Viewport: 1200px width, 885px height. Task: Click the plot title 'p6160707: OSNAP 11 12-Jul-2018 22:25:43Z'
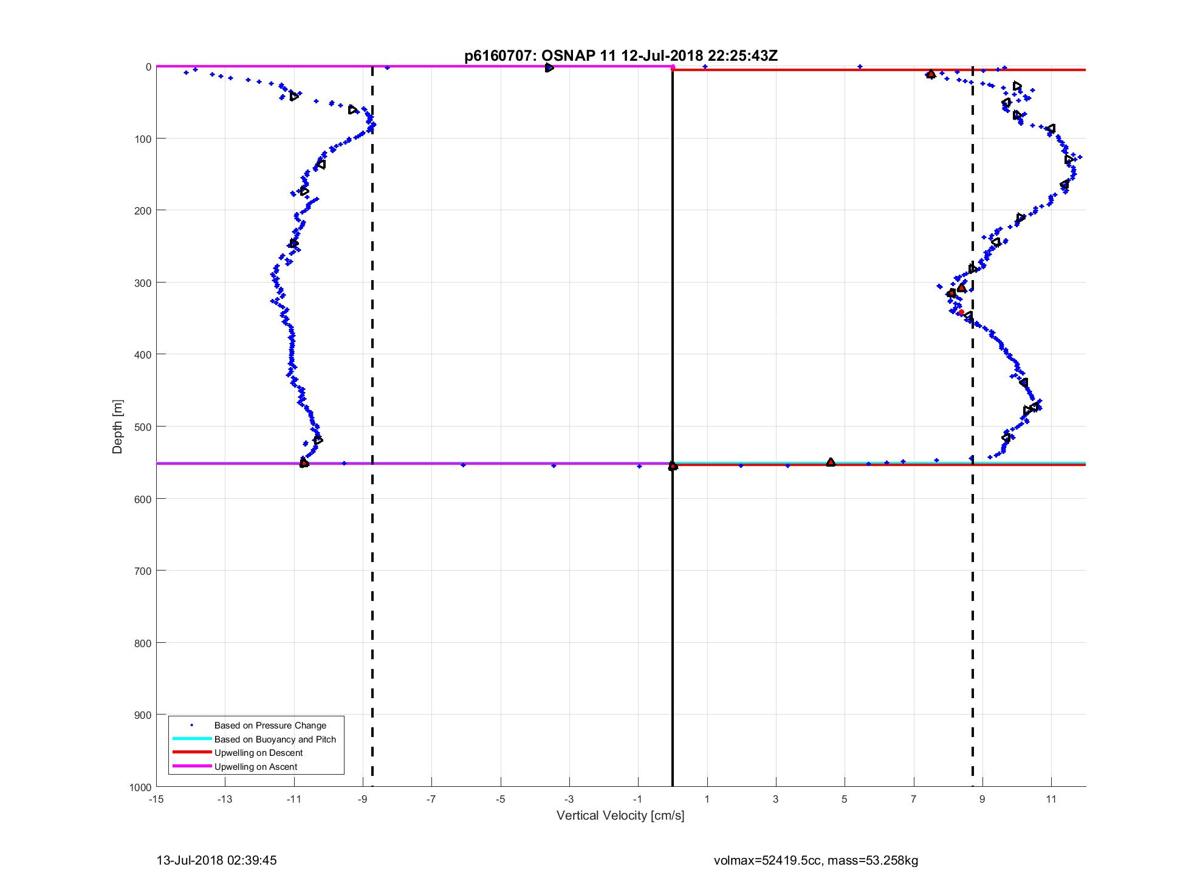[620, 56]
